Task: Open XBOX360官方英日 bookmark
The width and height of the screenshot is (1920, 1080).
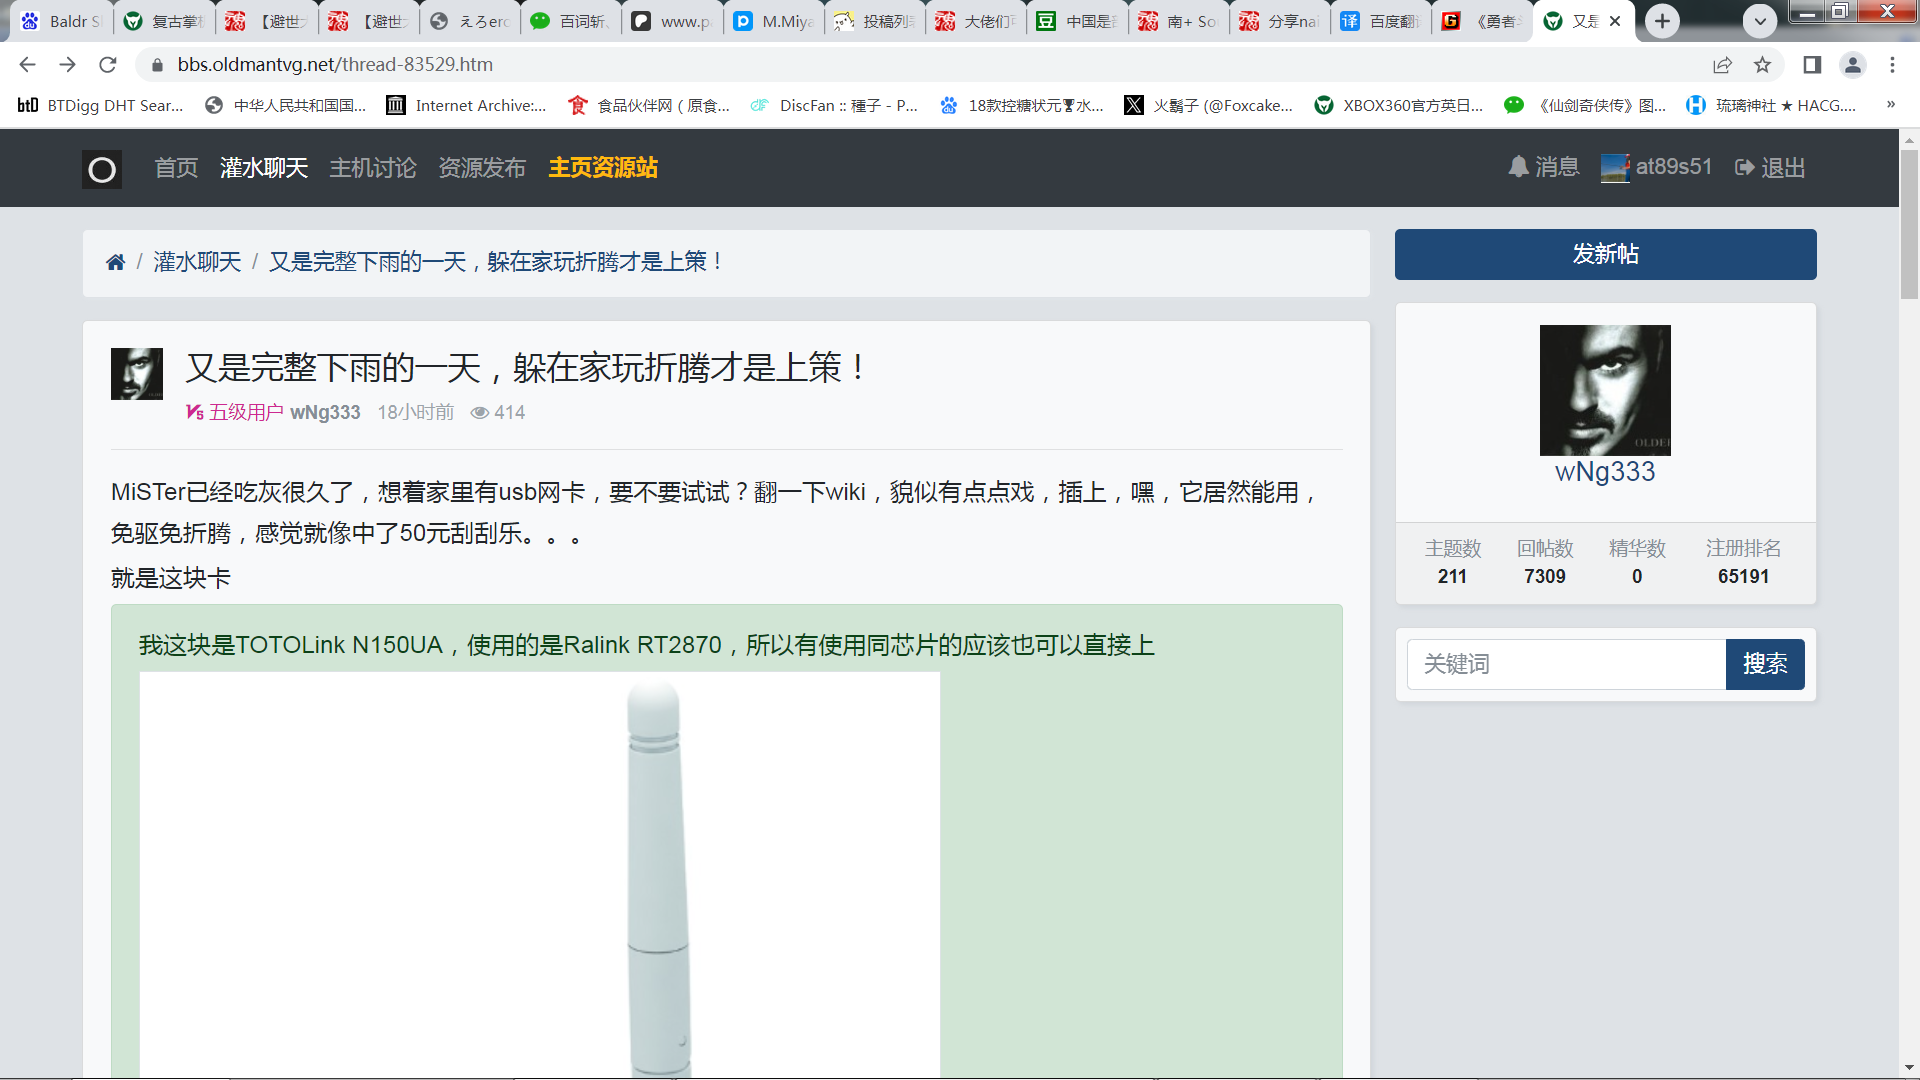Action: coord(1399,105)
